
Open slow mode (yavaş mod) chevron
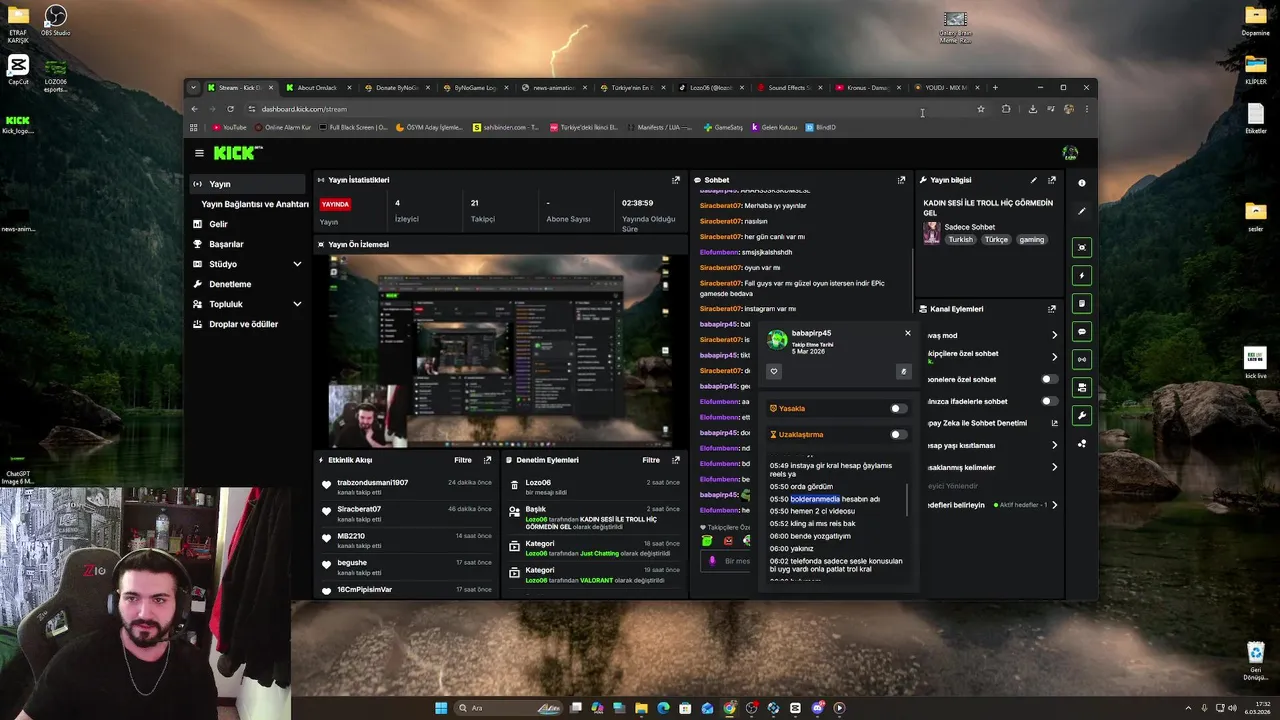click(x=1054, y=335)
